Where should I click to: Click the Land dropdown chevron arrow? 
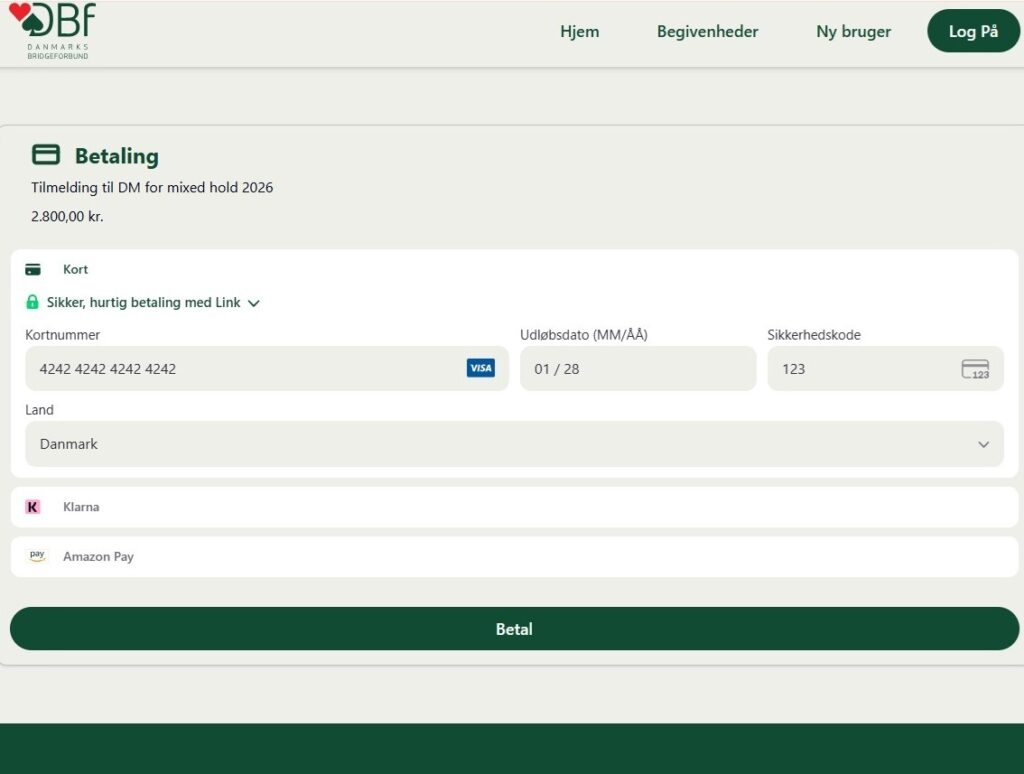point(983,445)
